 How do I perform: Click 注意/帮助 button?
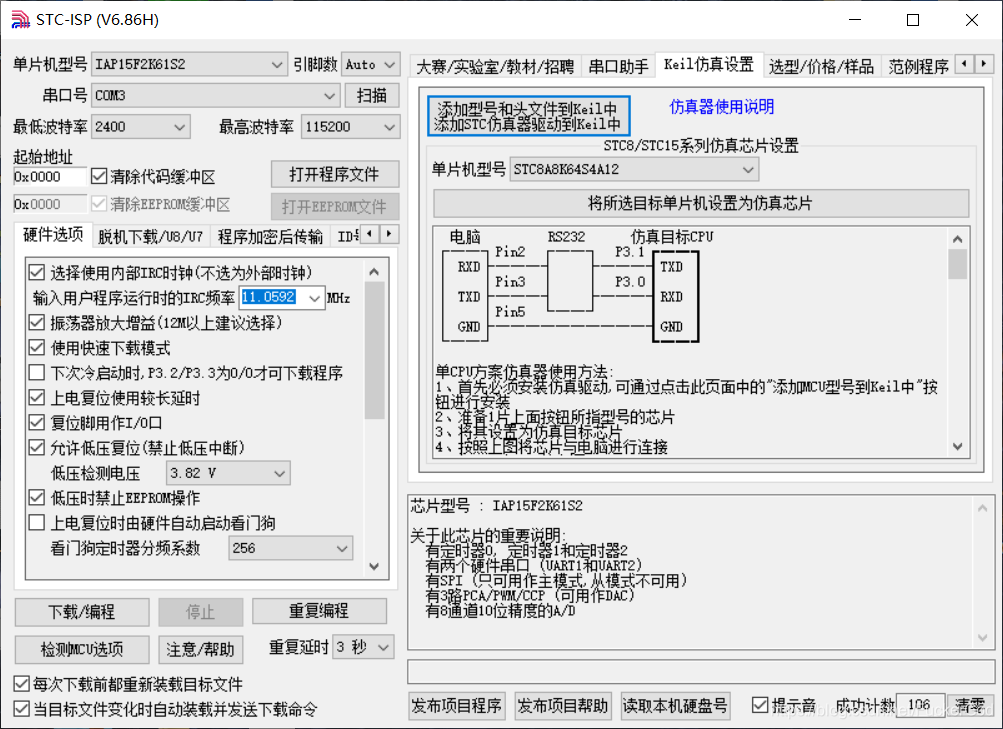[x=200, y=650]
